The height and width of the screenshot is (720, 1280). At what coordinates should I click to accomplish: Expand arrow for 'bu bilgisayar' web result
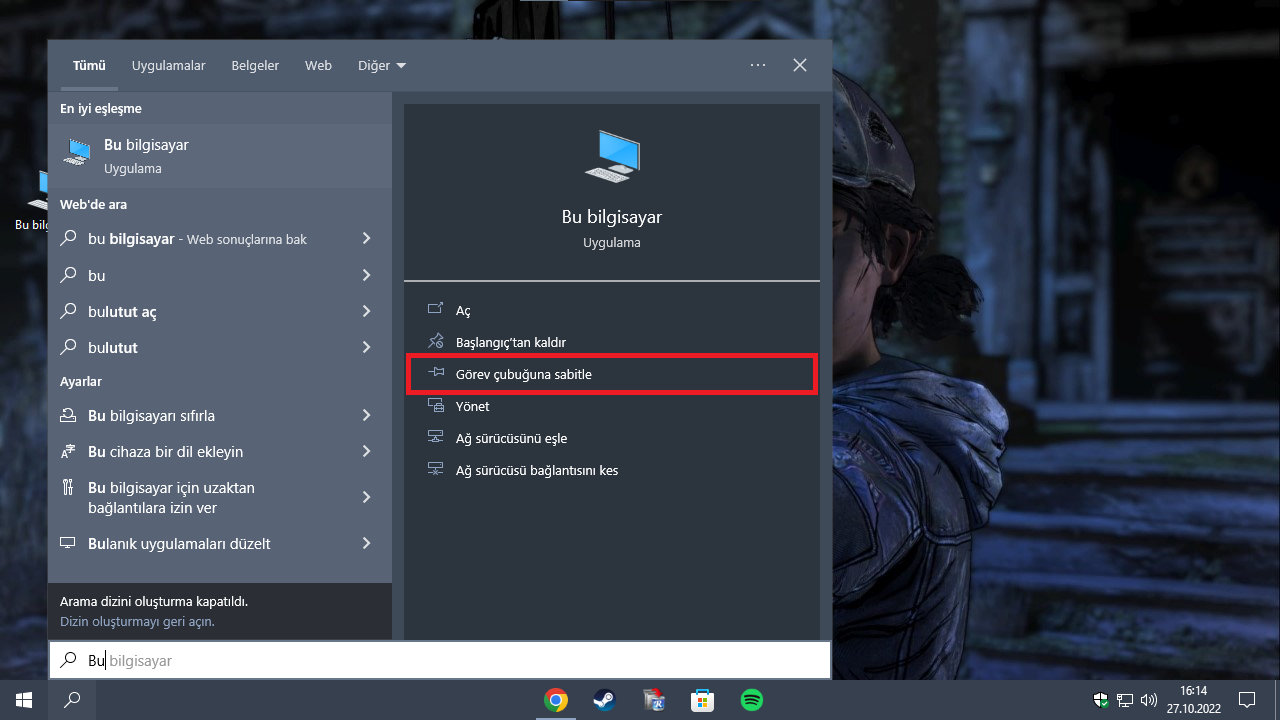coord(367,239)
